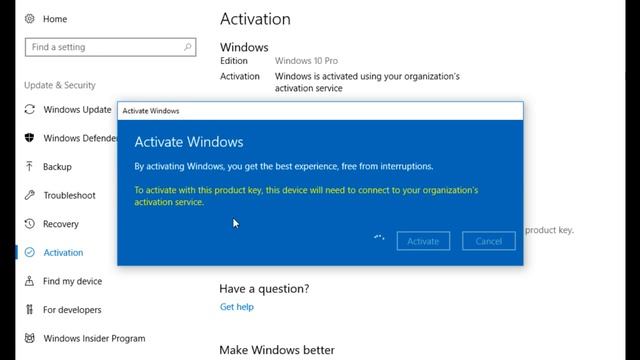Click the Activate Windows dialog title bar

320,111
